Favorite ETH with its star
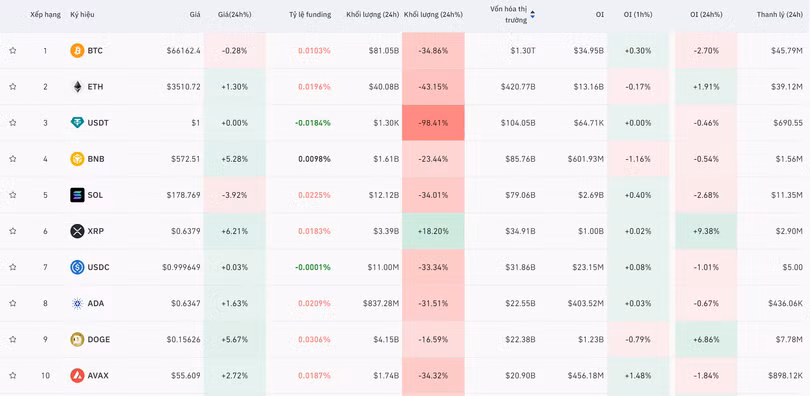Screen dimensions: 810x396 (13, 87)
